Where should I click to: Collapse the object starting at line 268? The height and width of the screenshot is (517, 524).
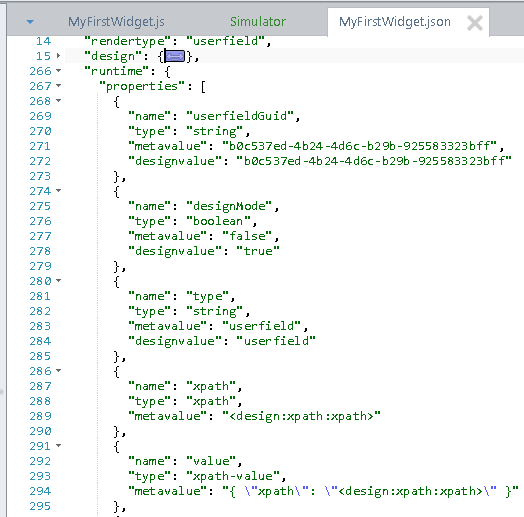[58, 100]
